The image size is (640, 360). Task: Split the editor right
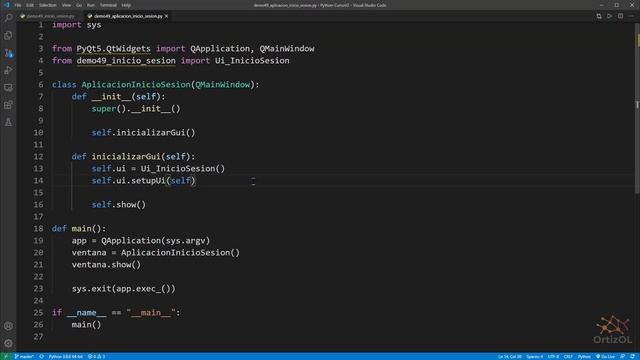click(x=620, y=16)
